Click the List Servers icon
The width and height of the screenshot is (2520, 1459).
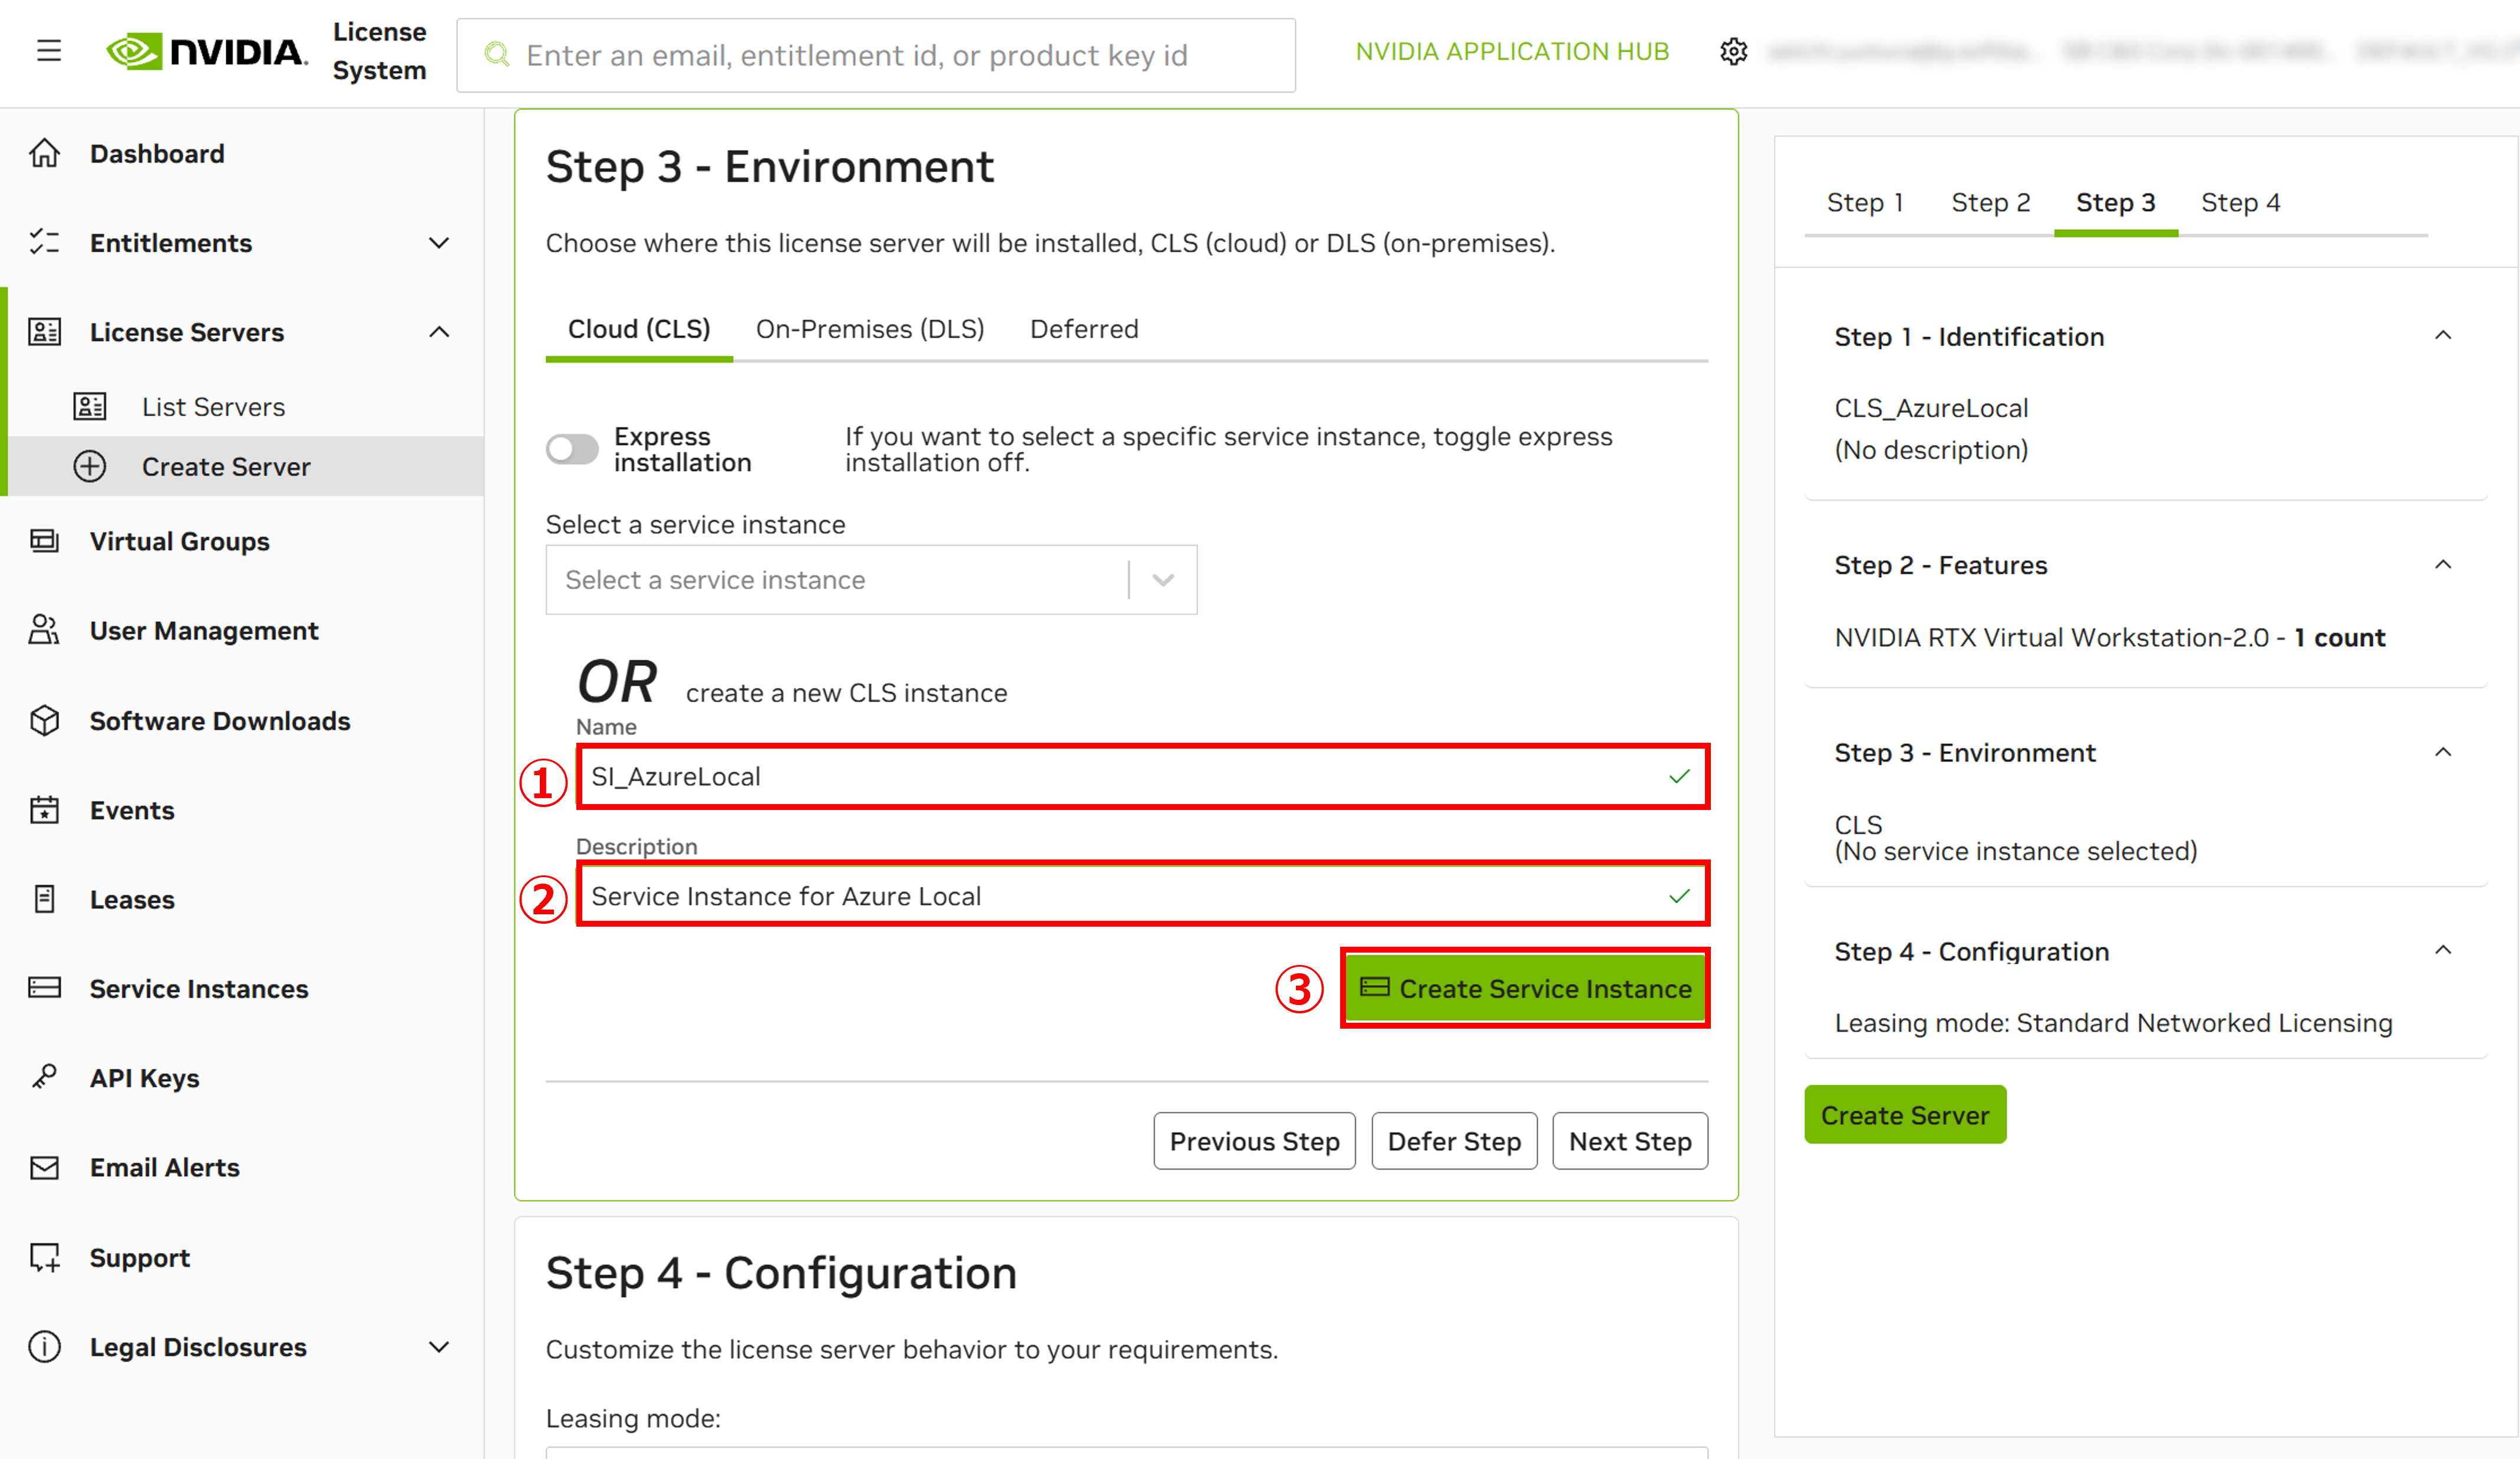click(x=90, y=406)
